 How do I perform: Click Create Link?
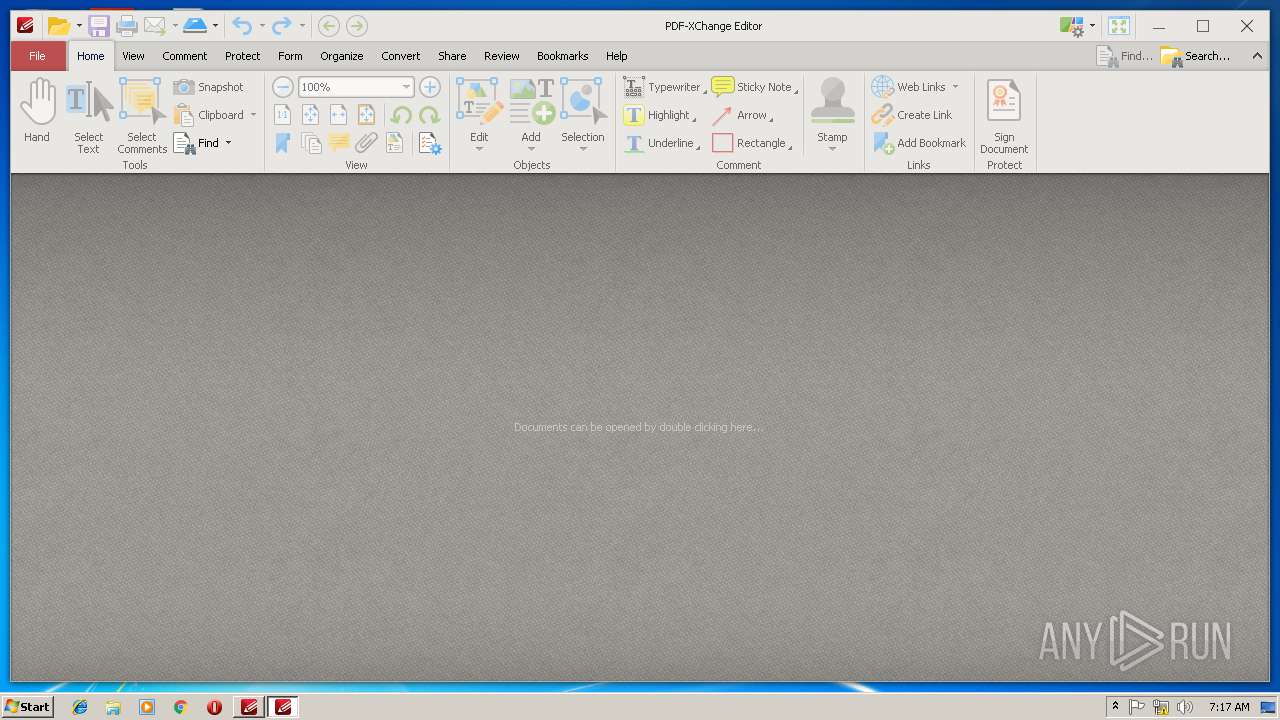click(x=912, y=115)
